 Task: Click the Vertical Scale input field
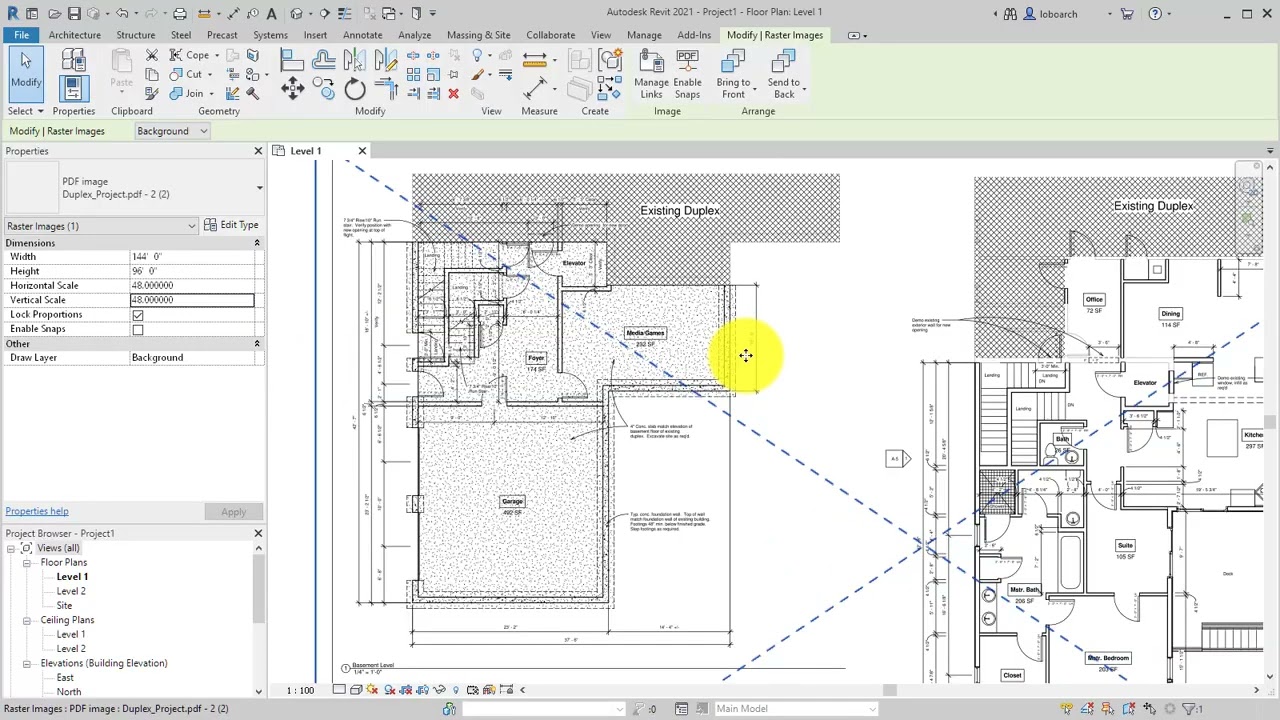coord(192,300)
